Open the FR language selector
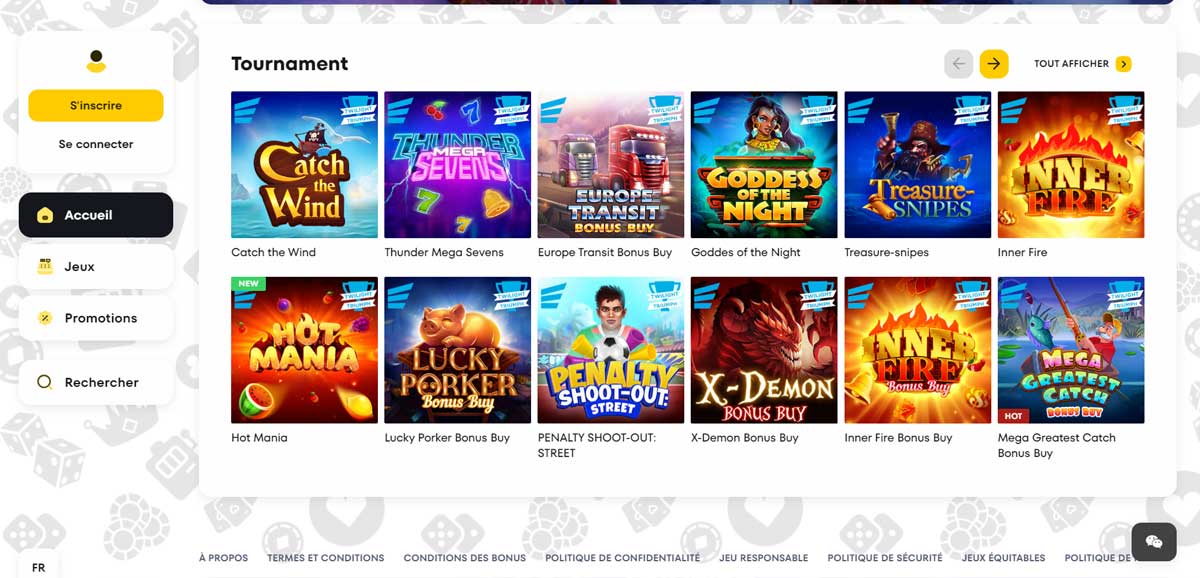 pyautogui.click(x=38, y=567)
